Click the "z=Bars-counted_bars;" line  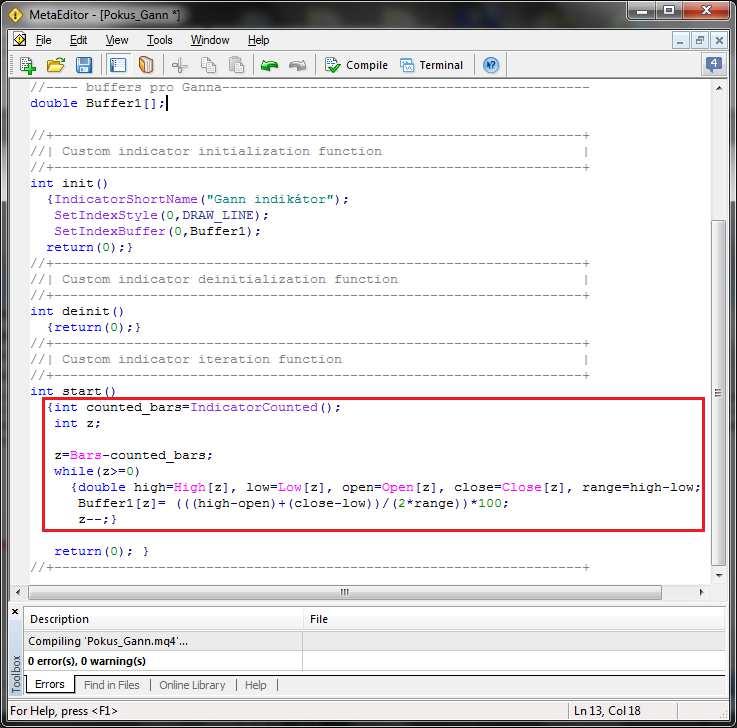(133, 455)
